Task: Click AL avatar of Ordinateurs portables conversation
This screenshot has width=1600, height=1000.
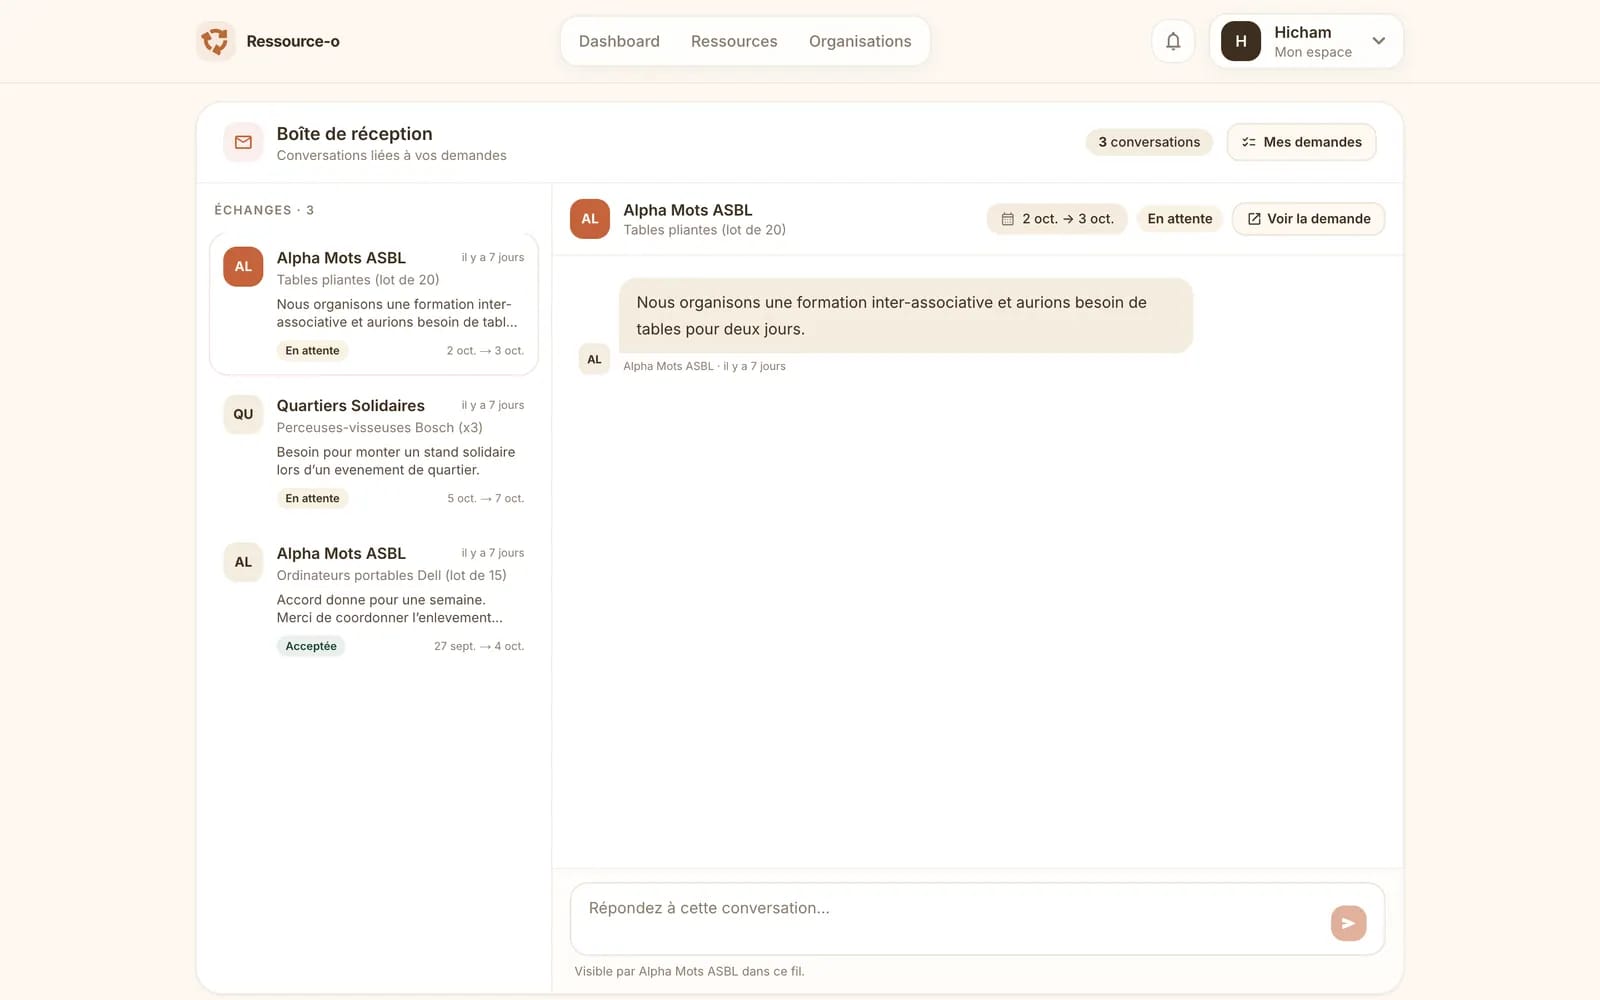Action: [243, 562]
